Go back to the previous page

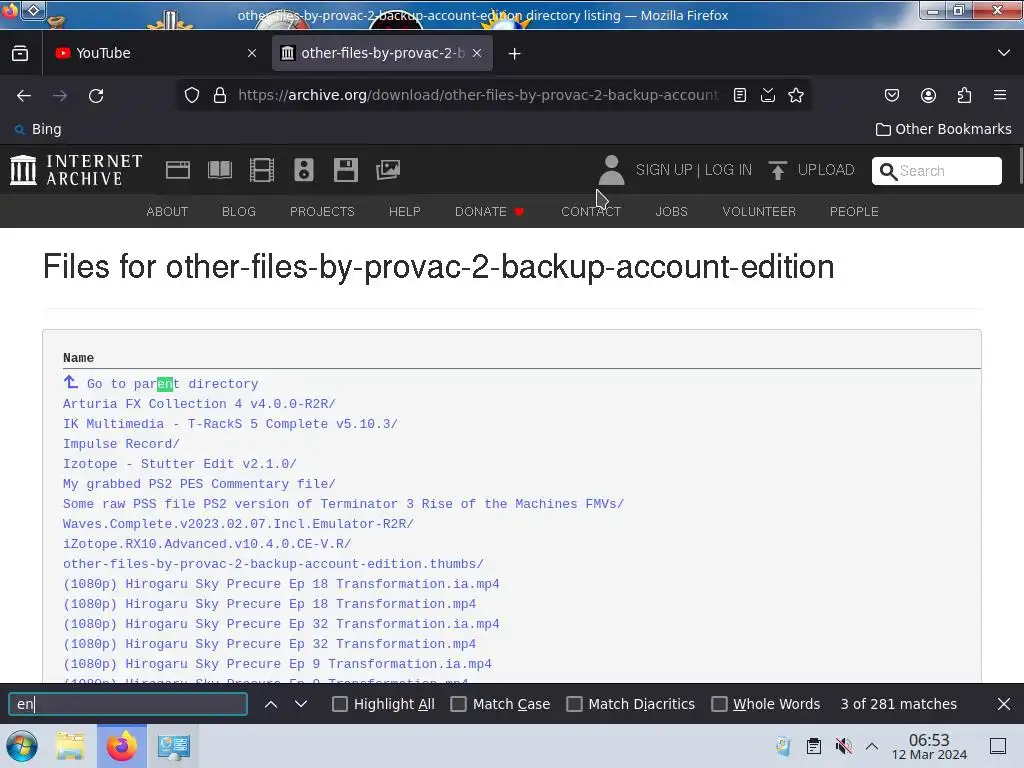(24, 95)
